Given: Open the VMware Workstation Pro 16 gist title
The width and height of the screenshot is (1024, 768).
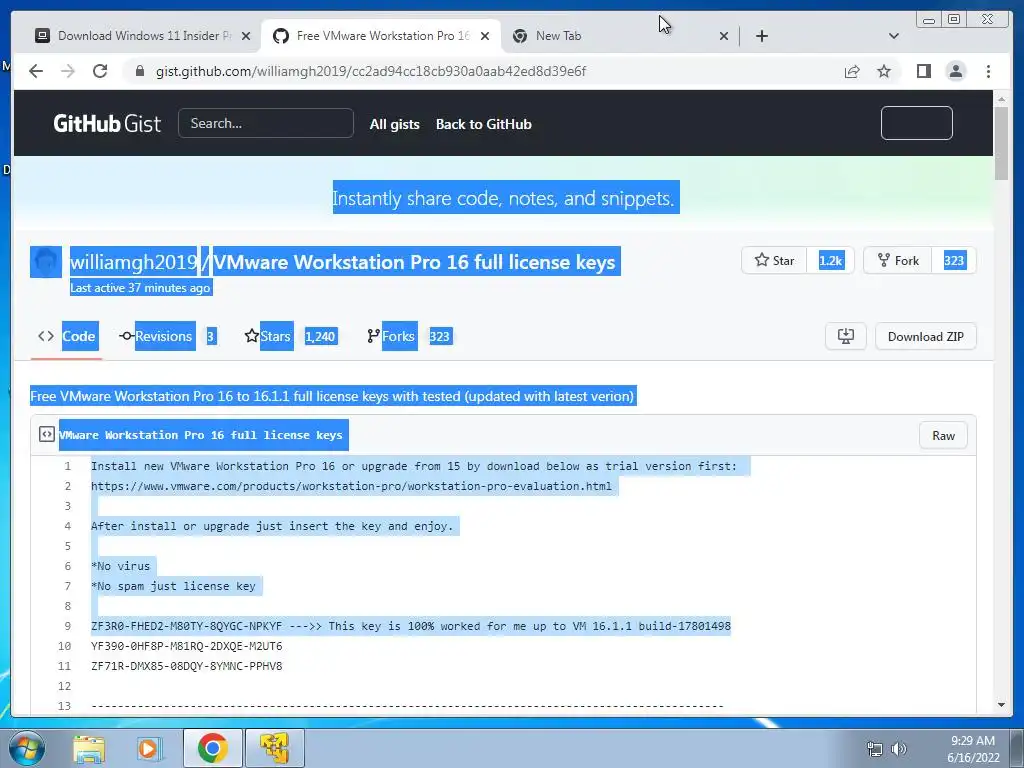Looking at the screenshot, I should (414, 262).
